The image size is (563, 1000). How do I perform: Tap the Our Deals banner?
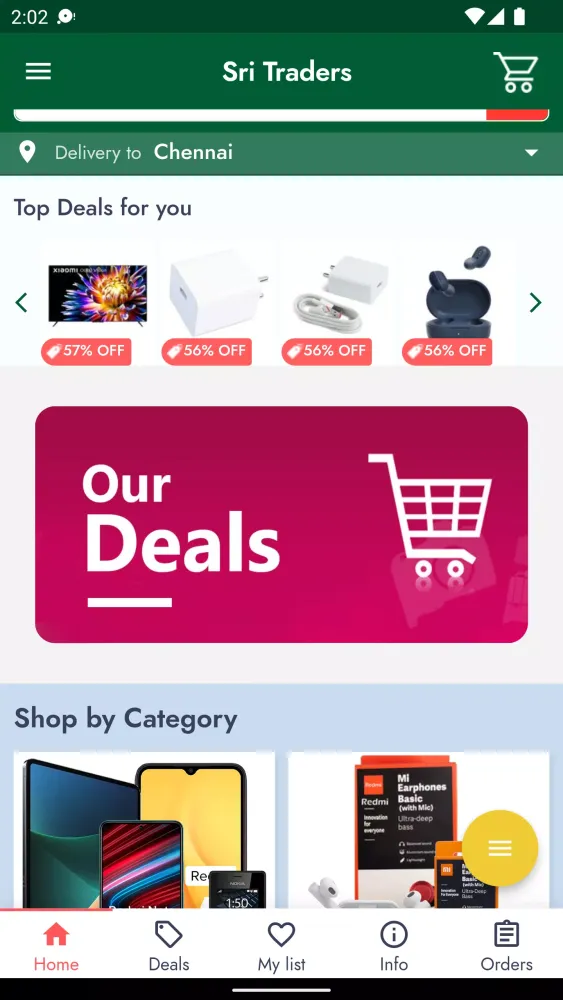pyautogui.click(x=281, y=524)
